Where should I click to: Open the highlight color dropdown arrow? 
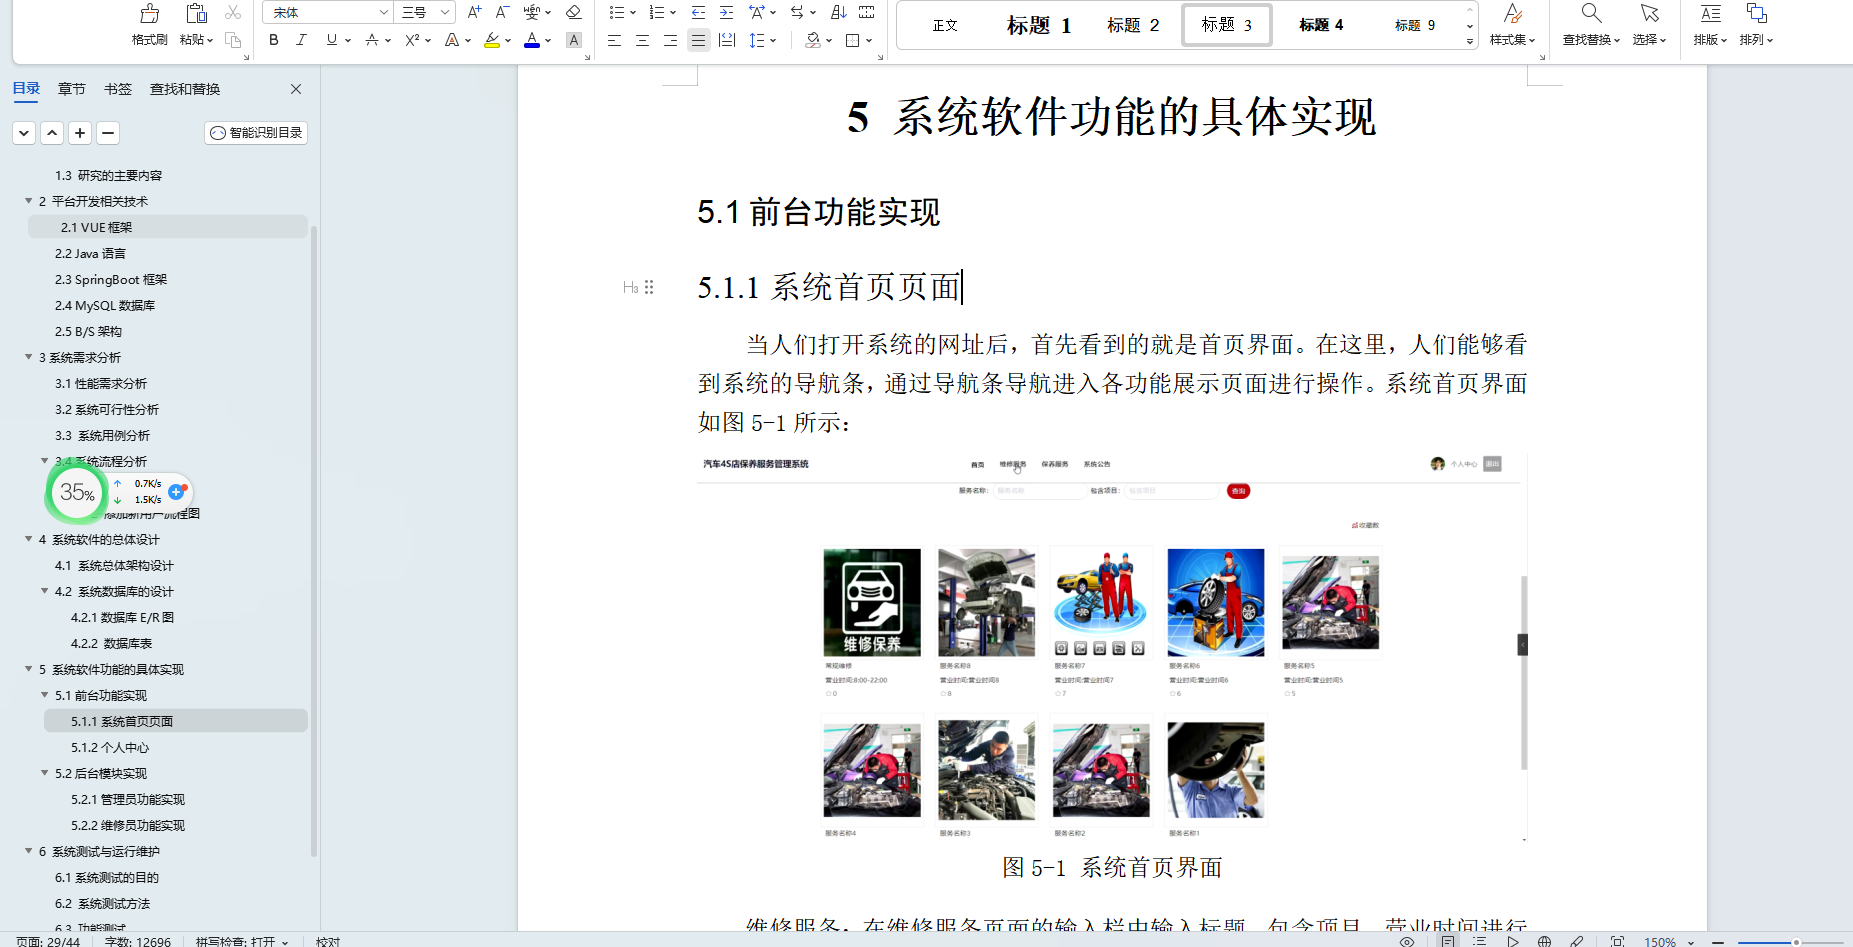click(508, 41)
